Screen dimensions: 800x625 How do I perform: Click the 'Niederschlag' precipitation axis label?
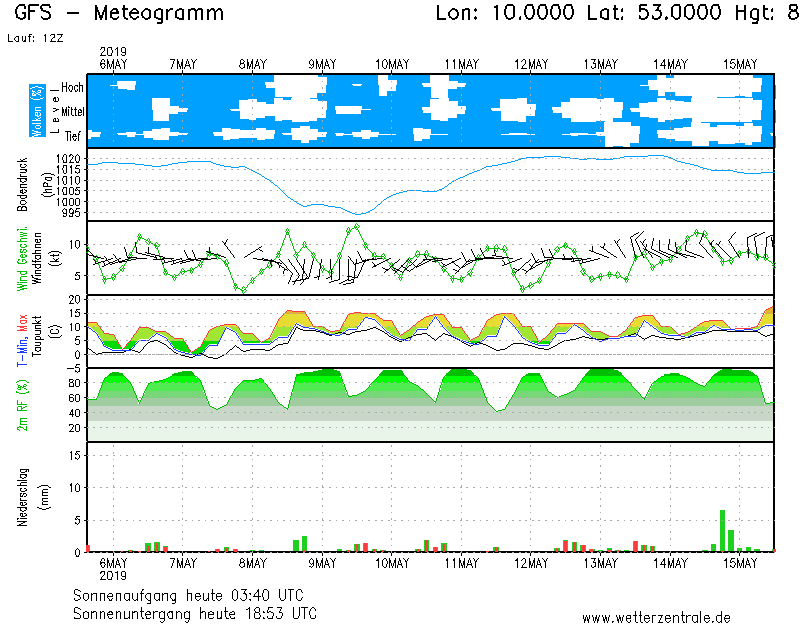click(22, 497)
